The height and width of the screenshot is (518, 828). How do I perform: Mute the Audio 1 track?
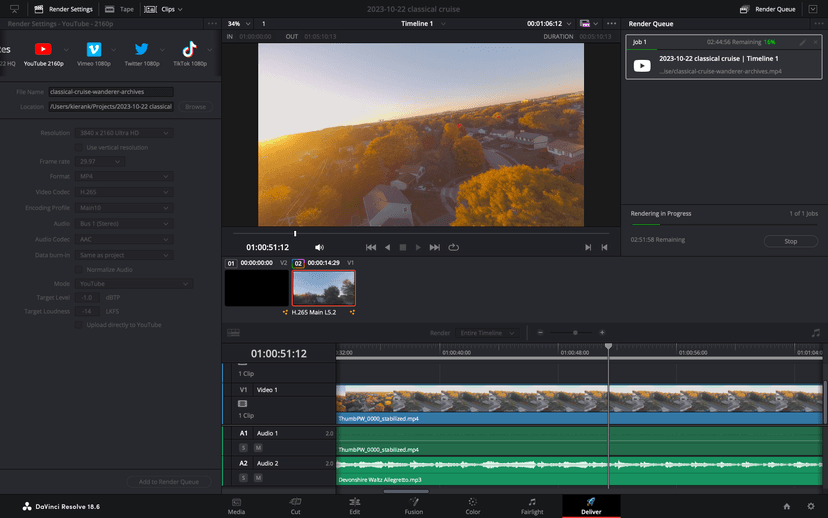[x=256, y=447]
